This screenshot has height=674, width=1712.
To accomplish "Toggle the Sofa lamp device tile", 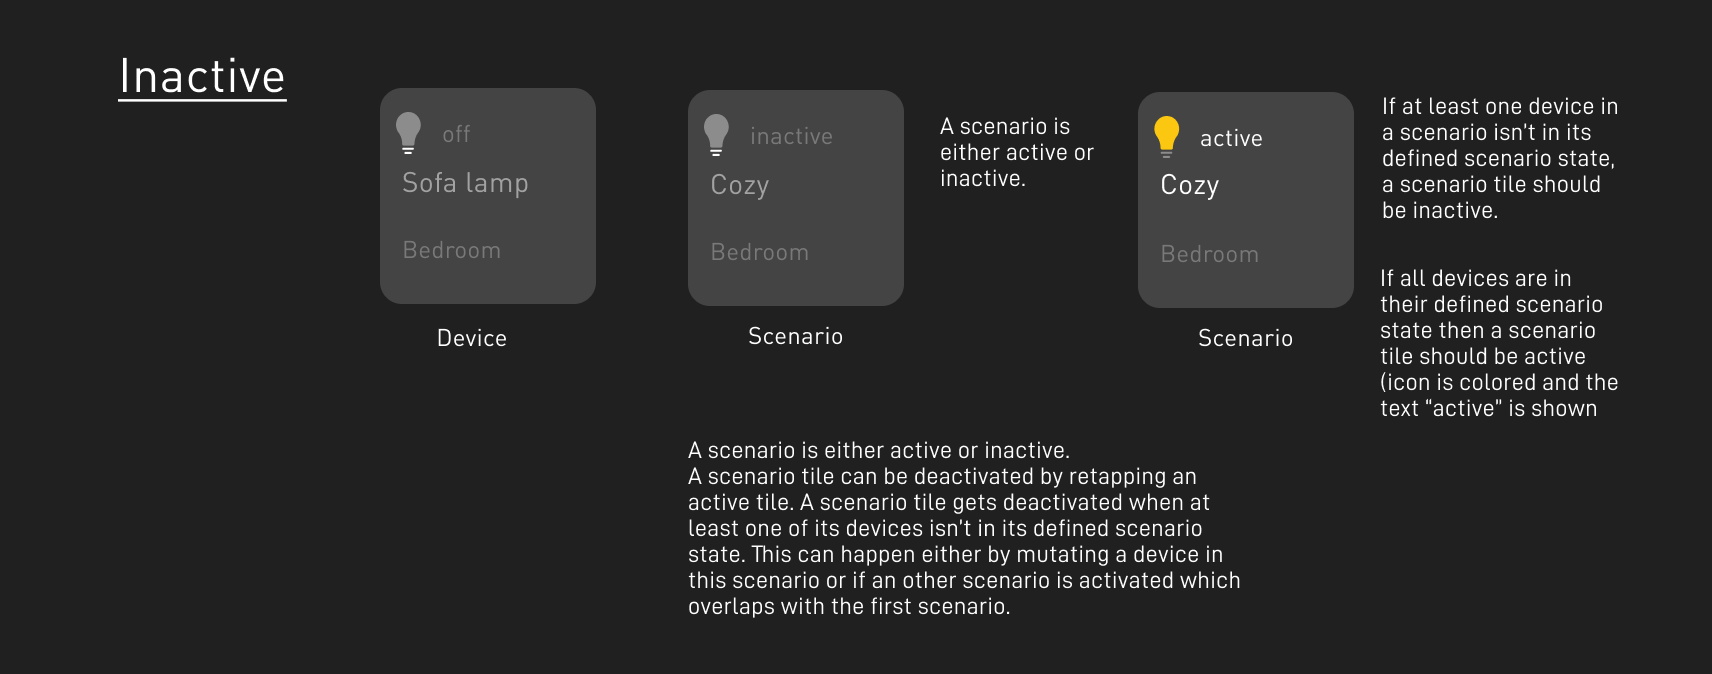I will click(488, 196).
